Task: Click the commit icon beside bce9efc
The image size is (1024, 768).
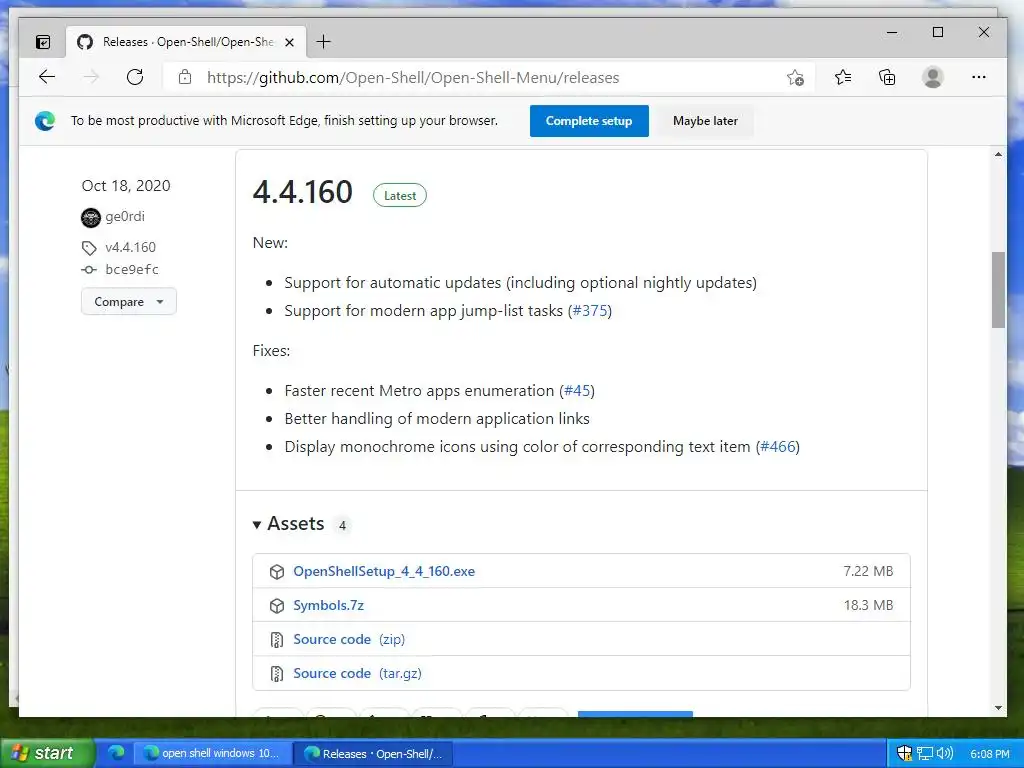Action: [x=89, y=270]
